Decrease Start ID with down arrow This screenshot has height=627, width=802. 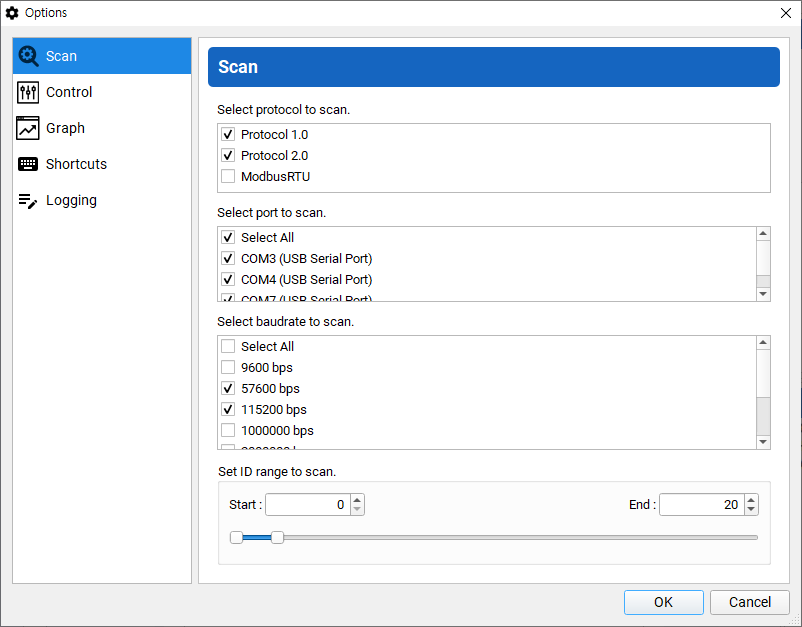click(357, 510)
